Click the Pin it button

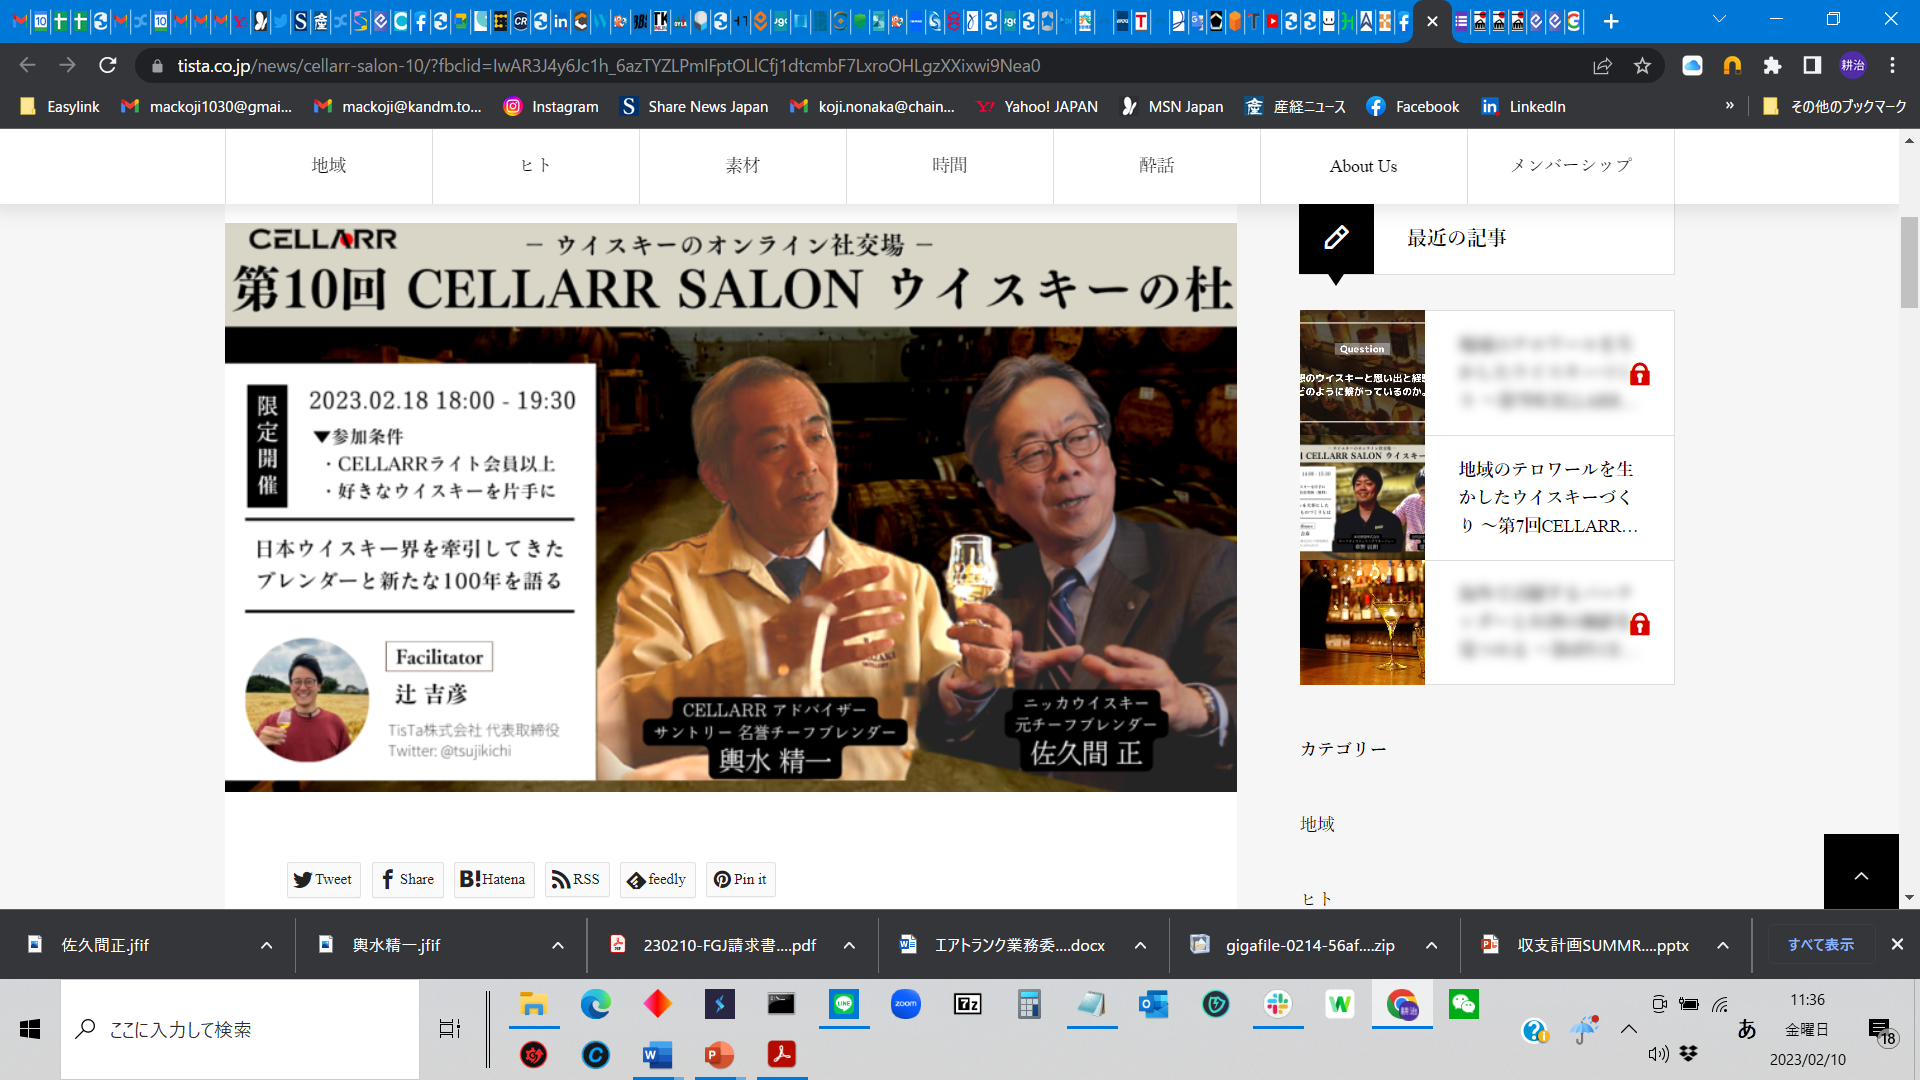pyautogui.click(x=741, y=879)
